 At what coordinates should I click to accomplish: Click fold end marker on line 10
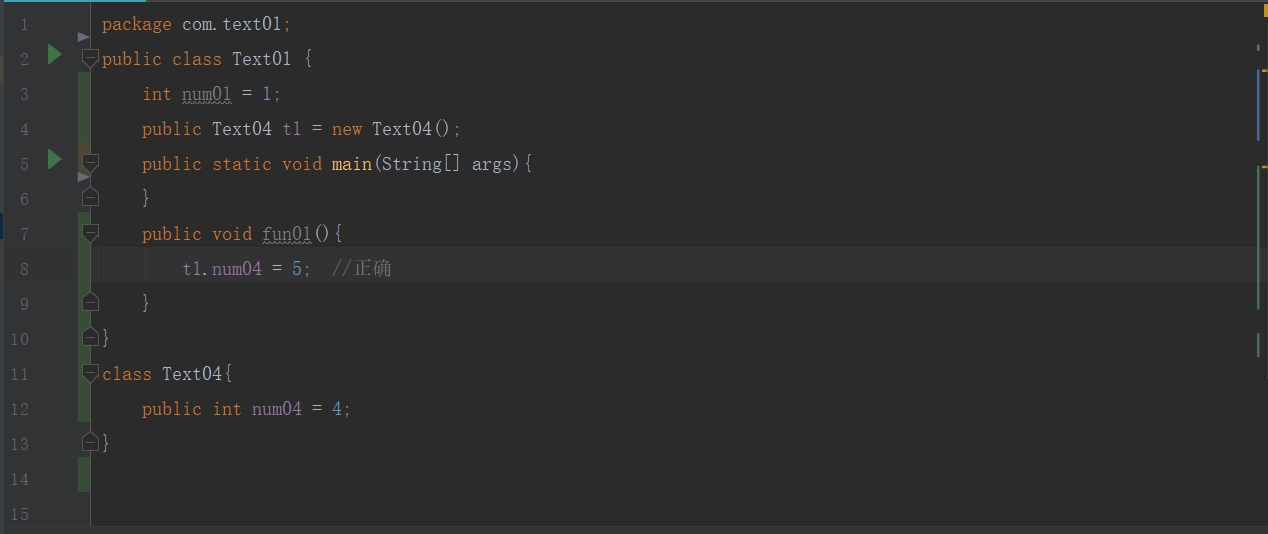pyautogui.click(x=90, y=337)
